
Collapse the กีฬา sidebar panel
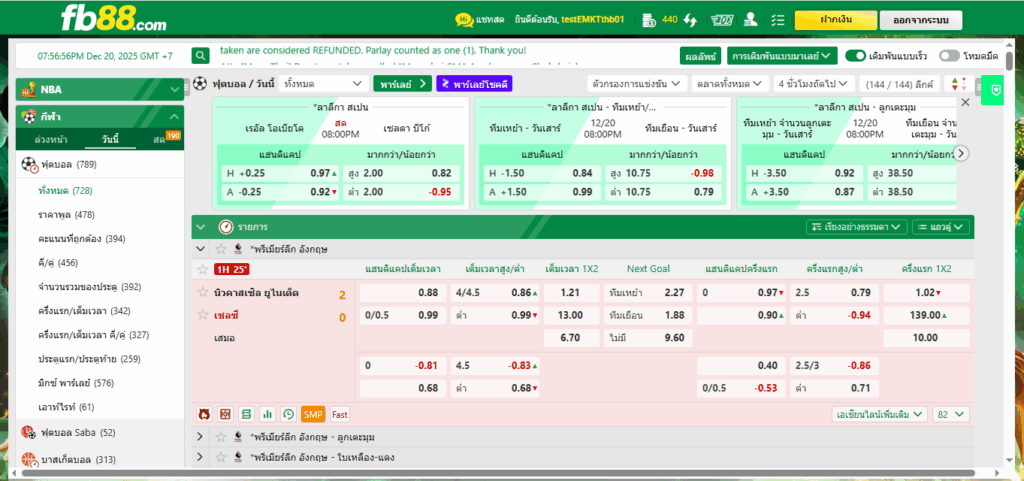click(x=100, y=117)
